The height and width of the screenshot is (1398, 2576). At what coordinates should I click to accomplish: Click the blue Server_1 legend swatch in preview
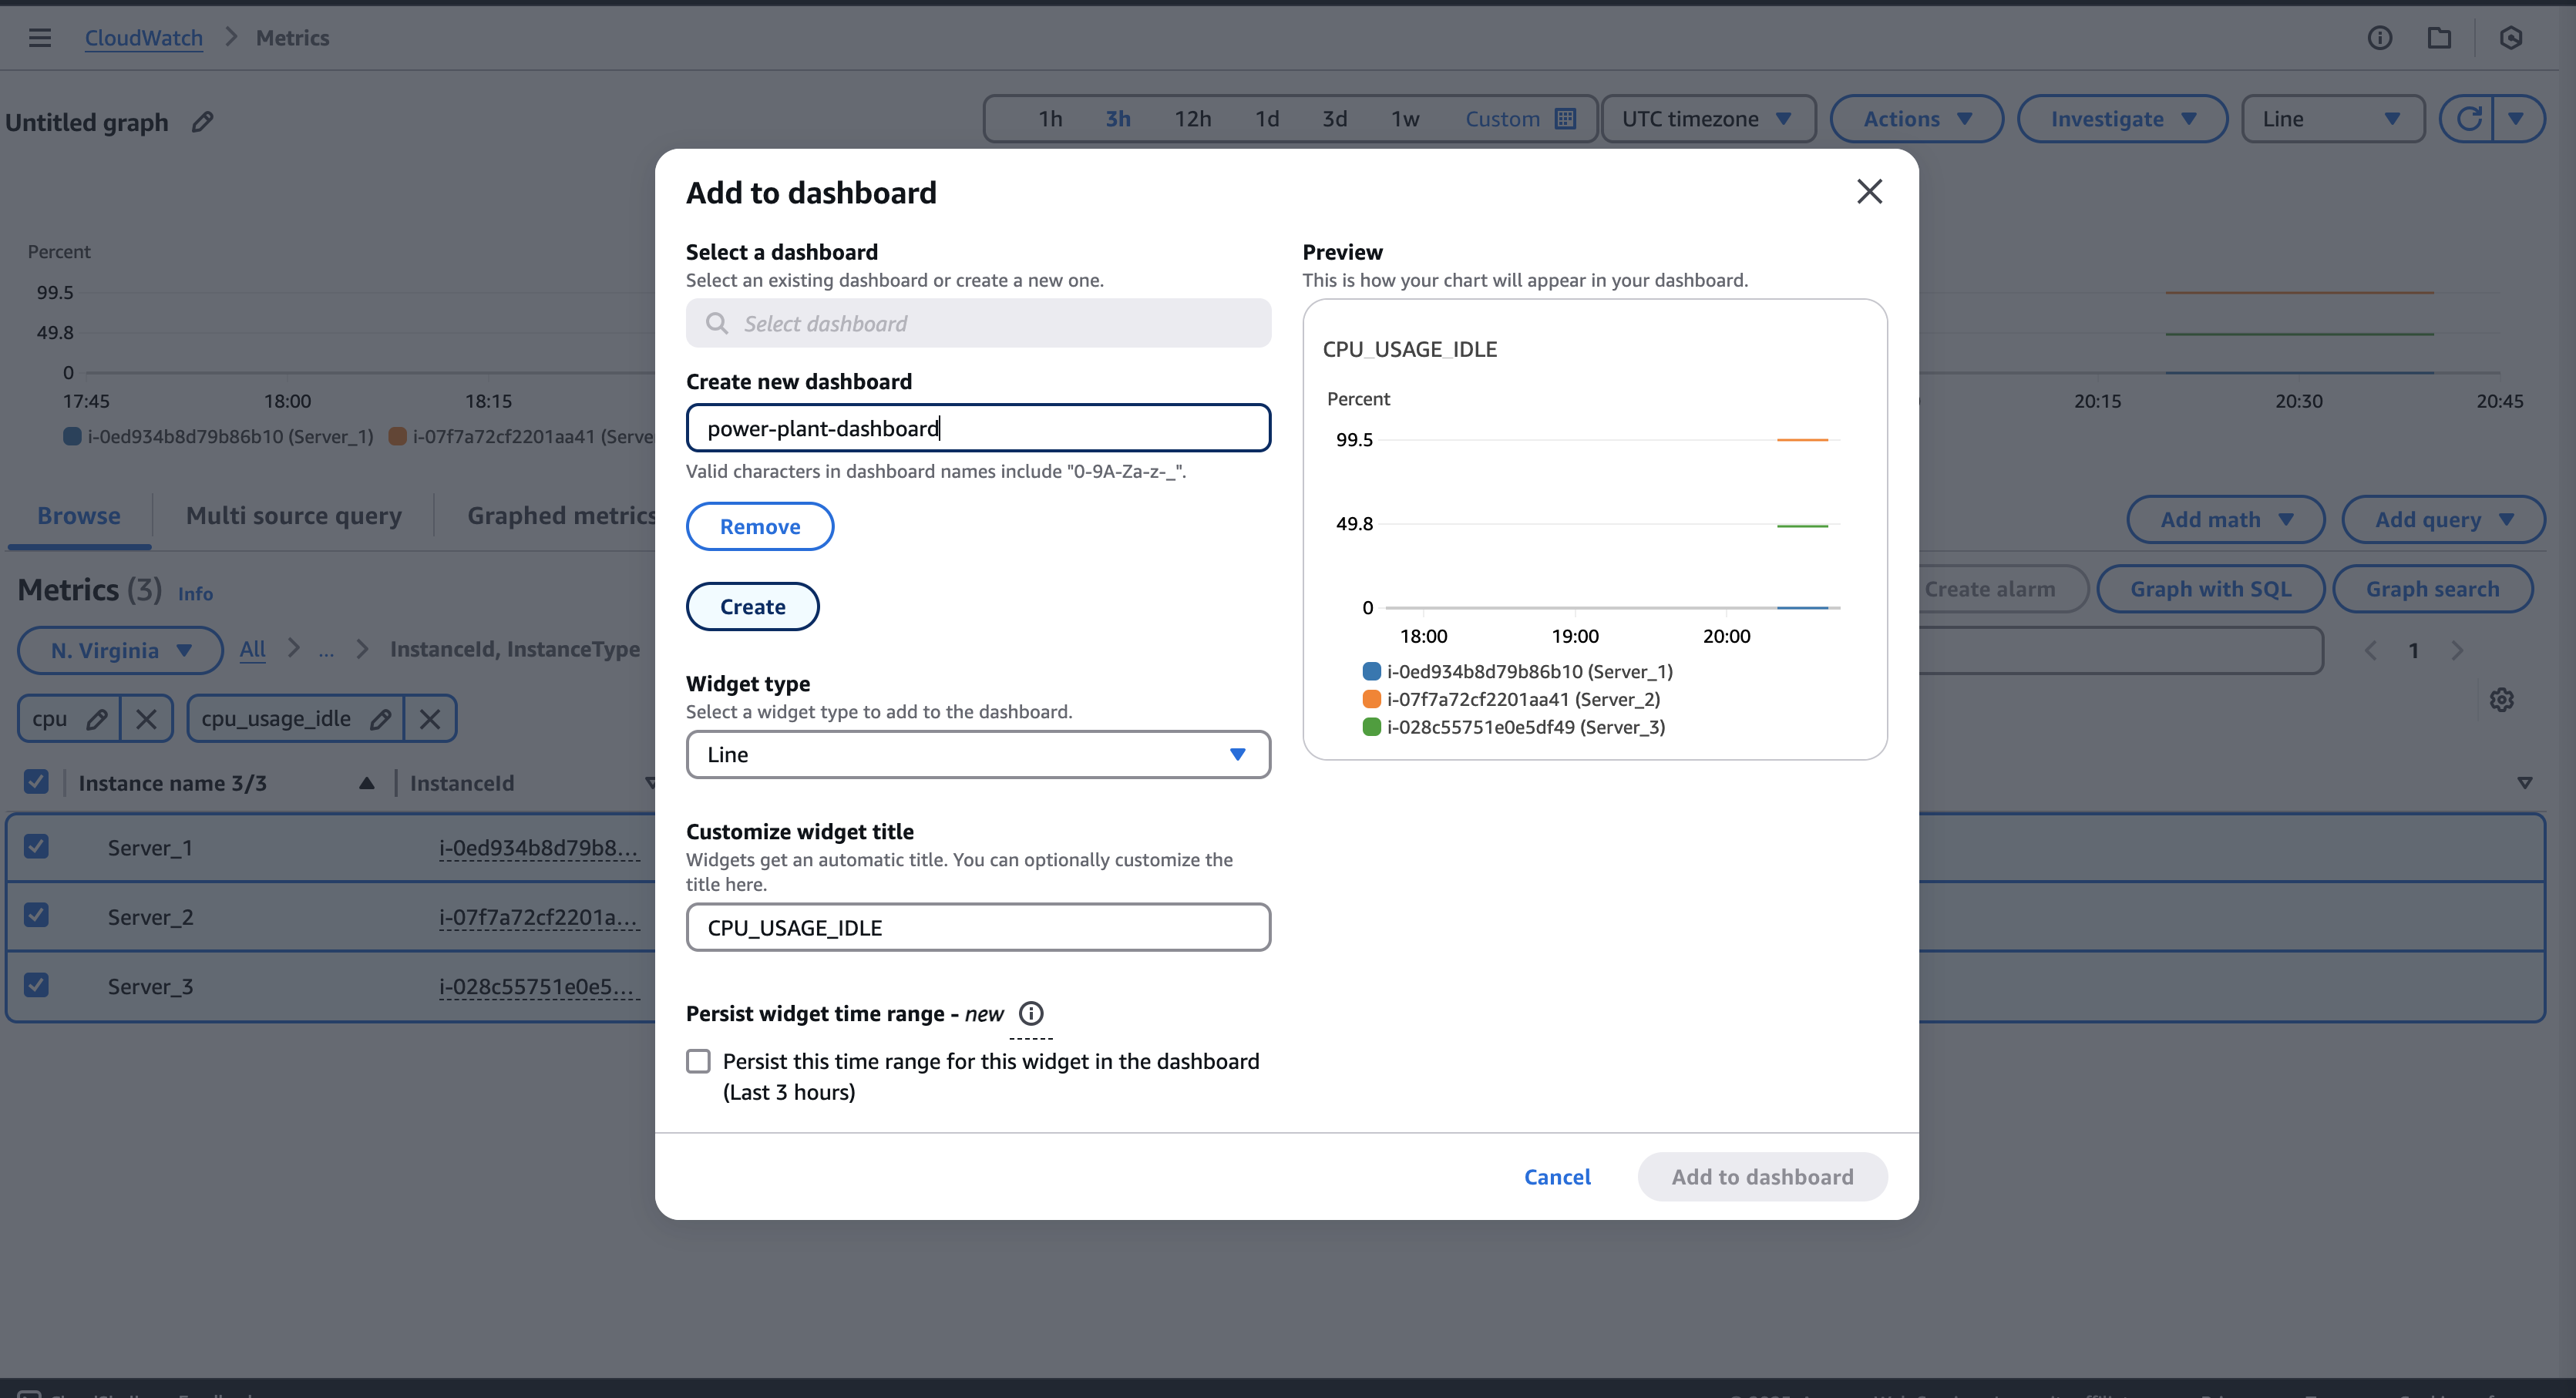(x=1371, y=671)
